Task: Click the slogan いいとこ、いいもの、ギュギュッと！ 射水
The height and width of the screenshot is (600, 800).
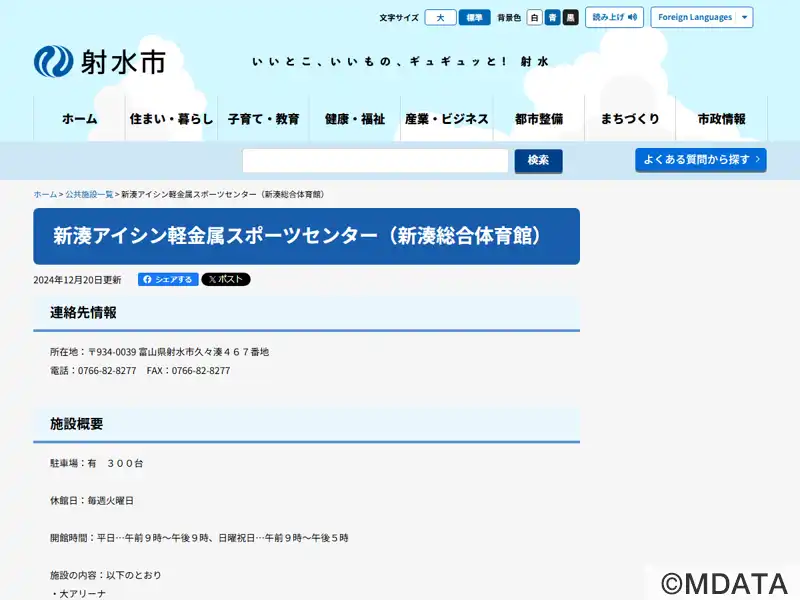Action: 401,62
